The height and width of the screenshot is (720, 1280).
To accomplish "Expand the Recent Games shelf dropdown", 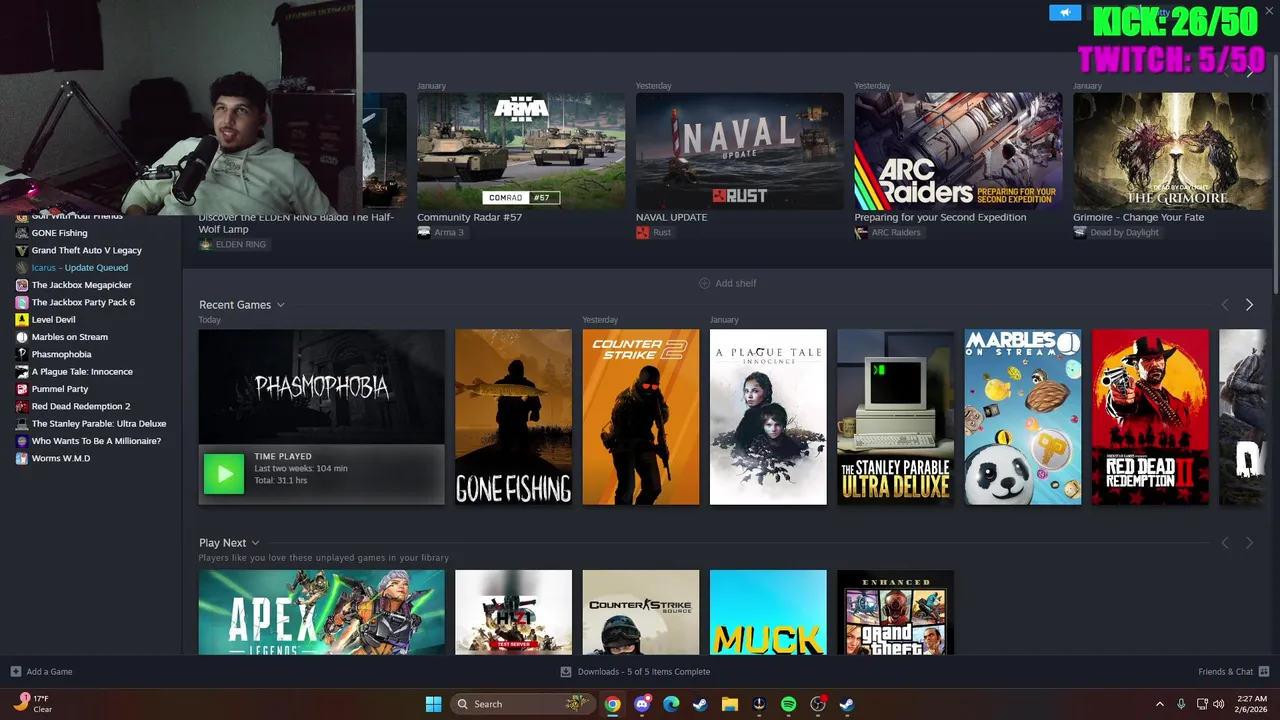I will (281, 305).
